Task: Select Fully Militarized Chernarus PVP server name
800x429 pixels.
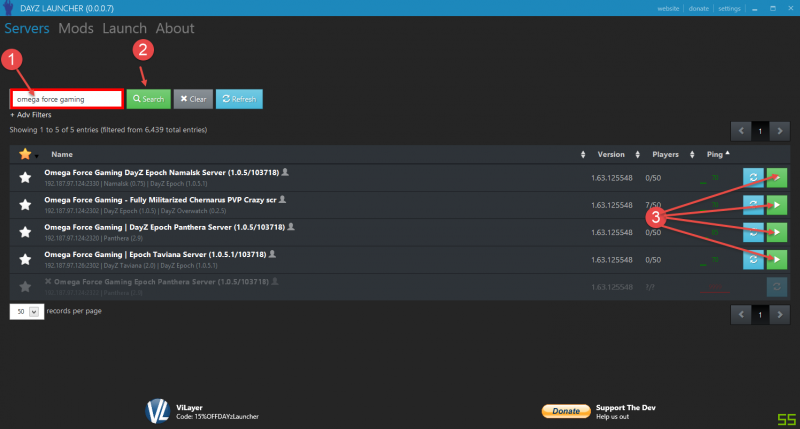Action: point(160,200)
